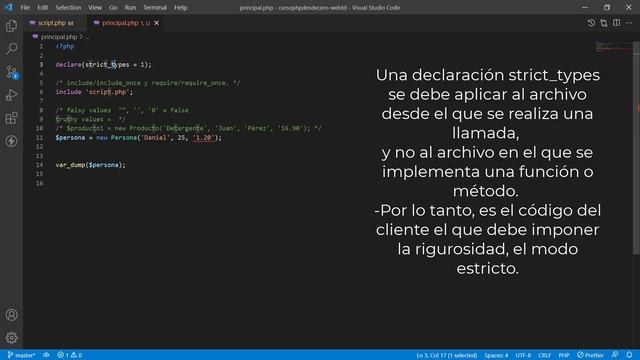
Task: Expand the breadcrumb ellipsis segment
Action: click(87, 37)
